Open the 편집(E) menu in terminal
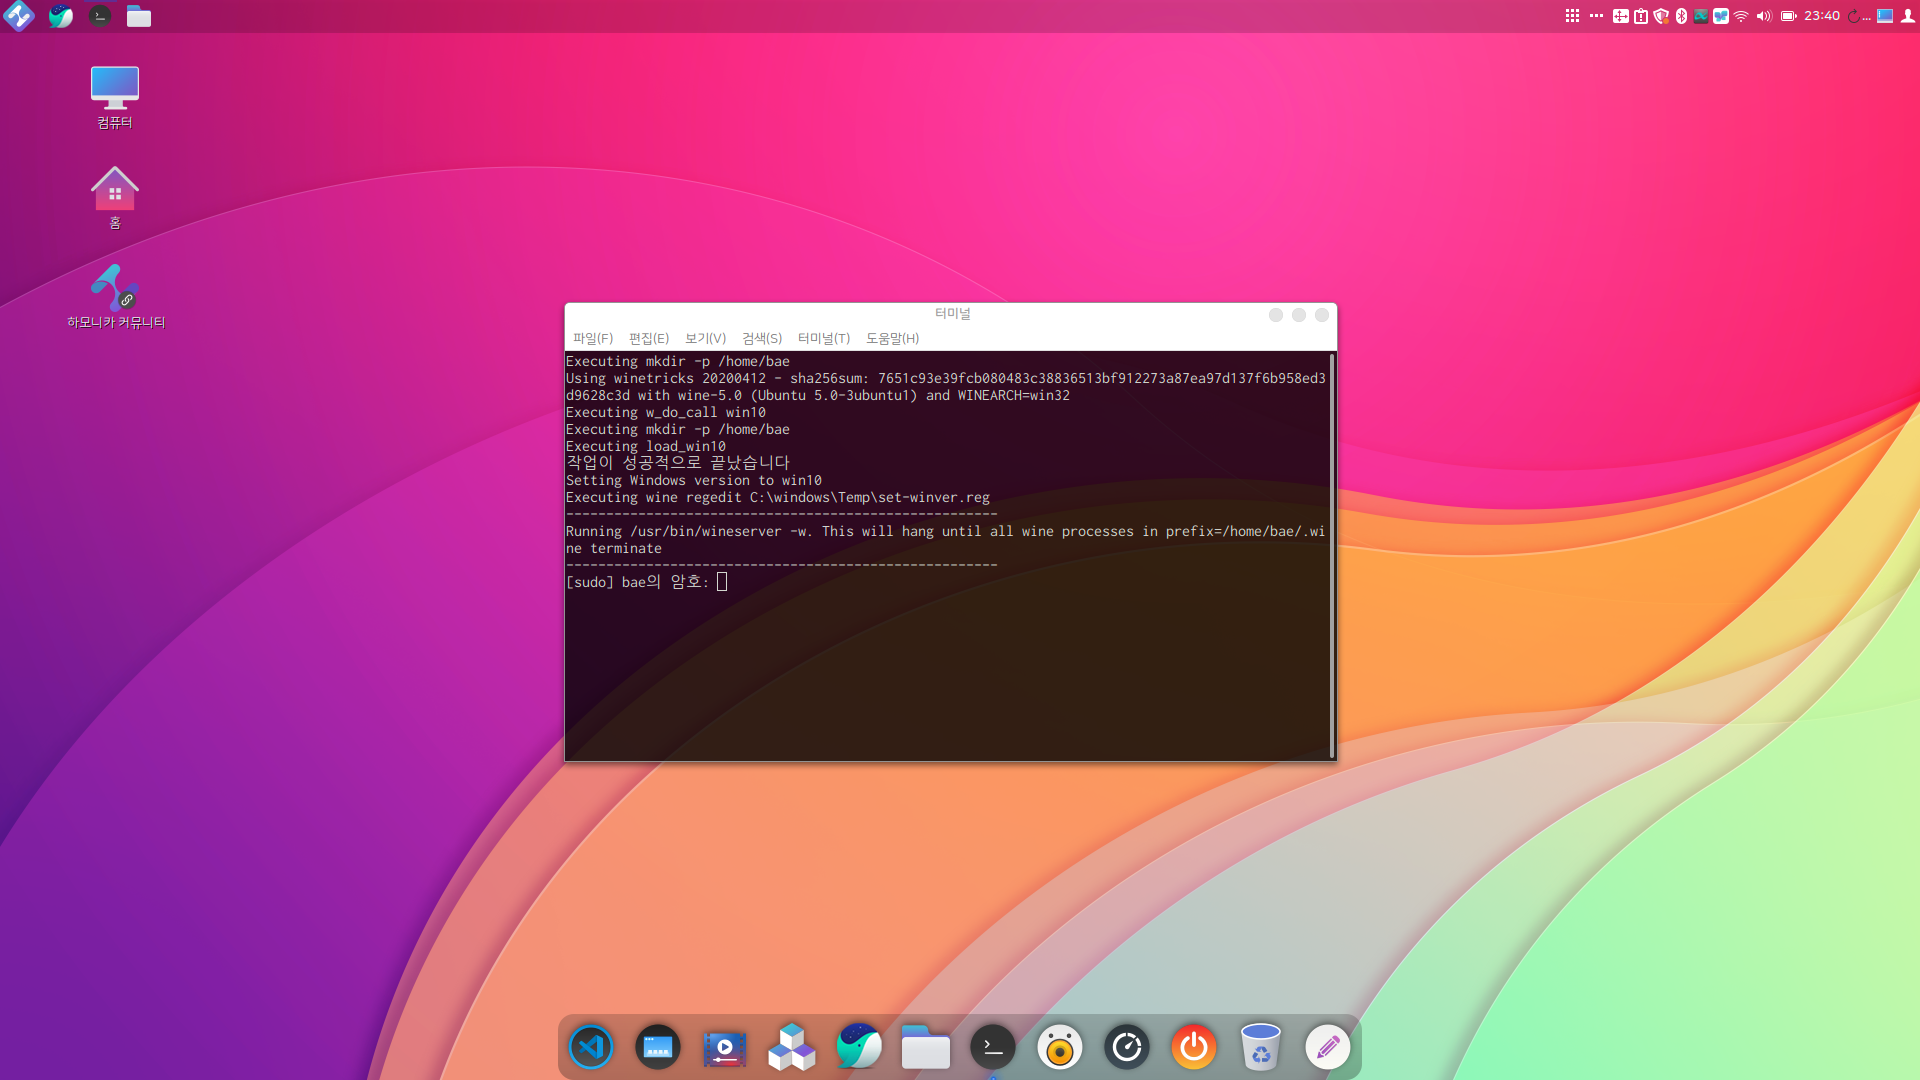Image resolution: width=1920 pixels, height=1080 pixels. tap(649, 338)
